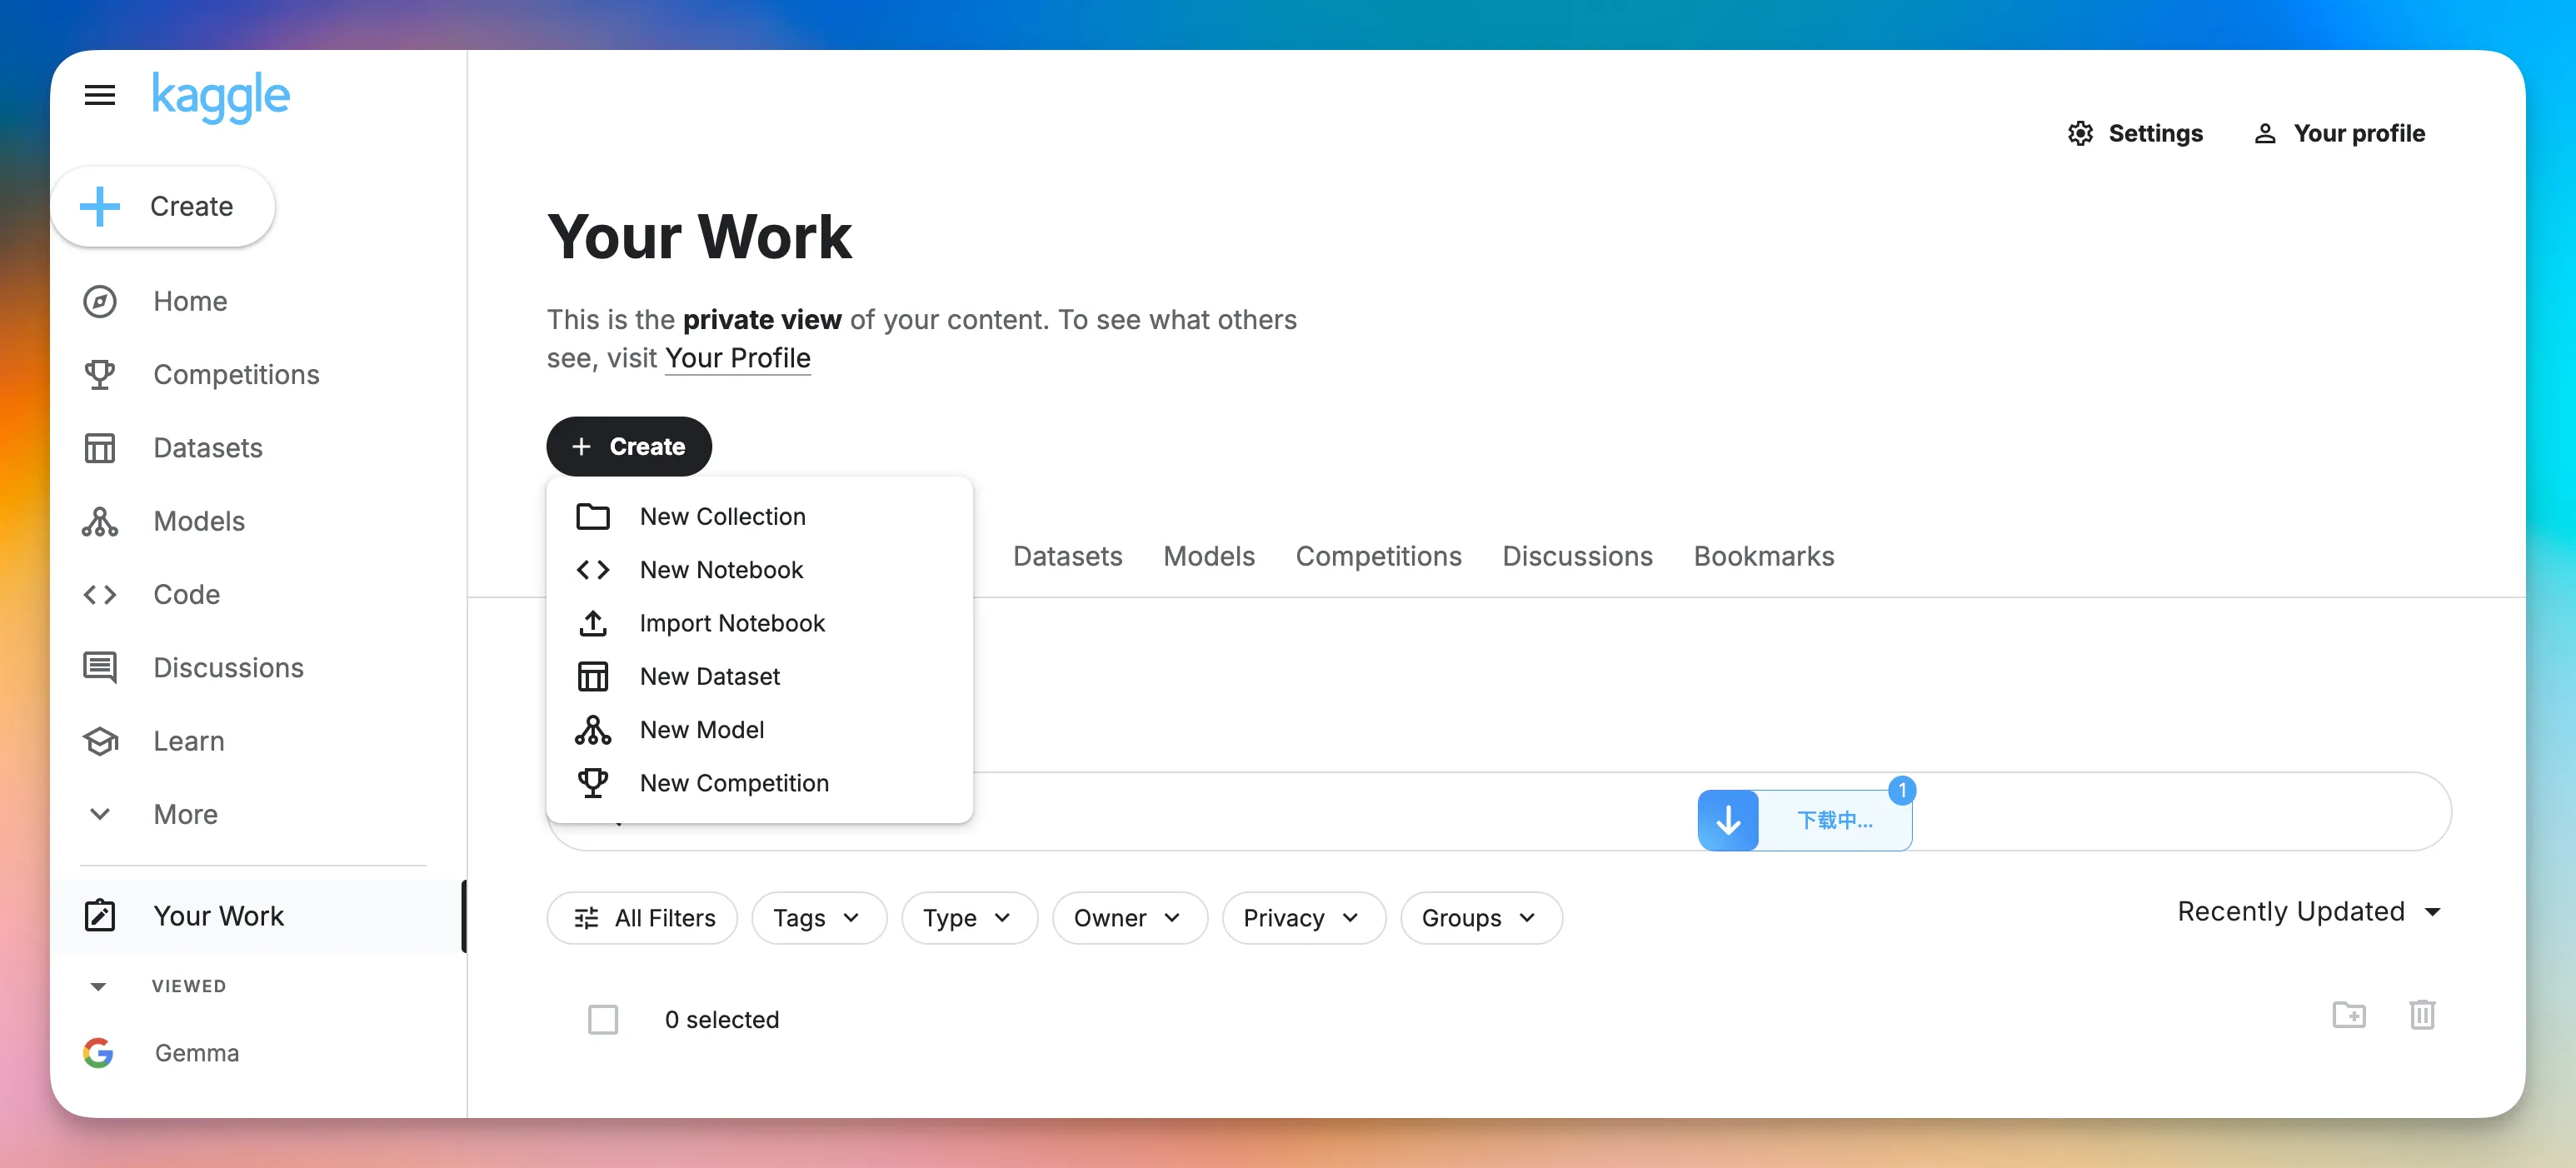Image resolution: width=2576 pixels, height=1168 pixels.
Task: Click the hamburger menu icon
Action: [100, 95]
